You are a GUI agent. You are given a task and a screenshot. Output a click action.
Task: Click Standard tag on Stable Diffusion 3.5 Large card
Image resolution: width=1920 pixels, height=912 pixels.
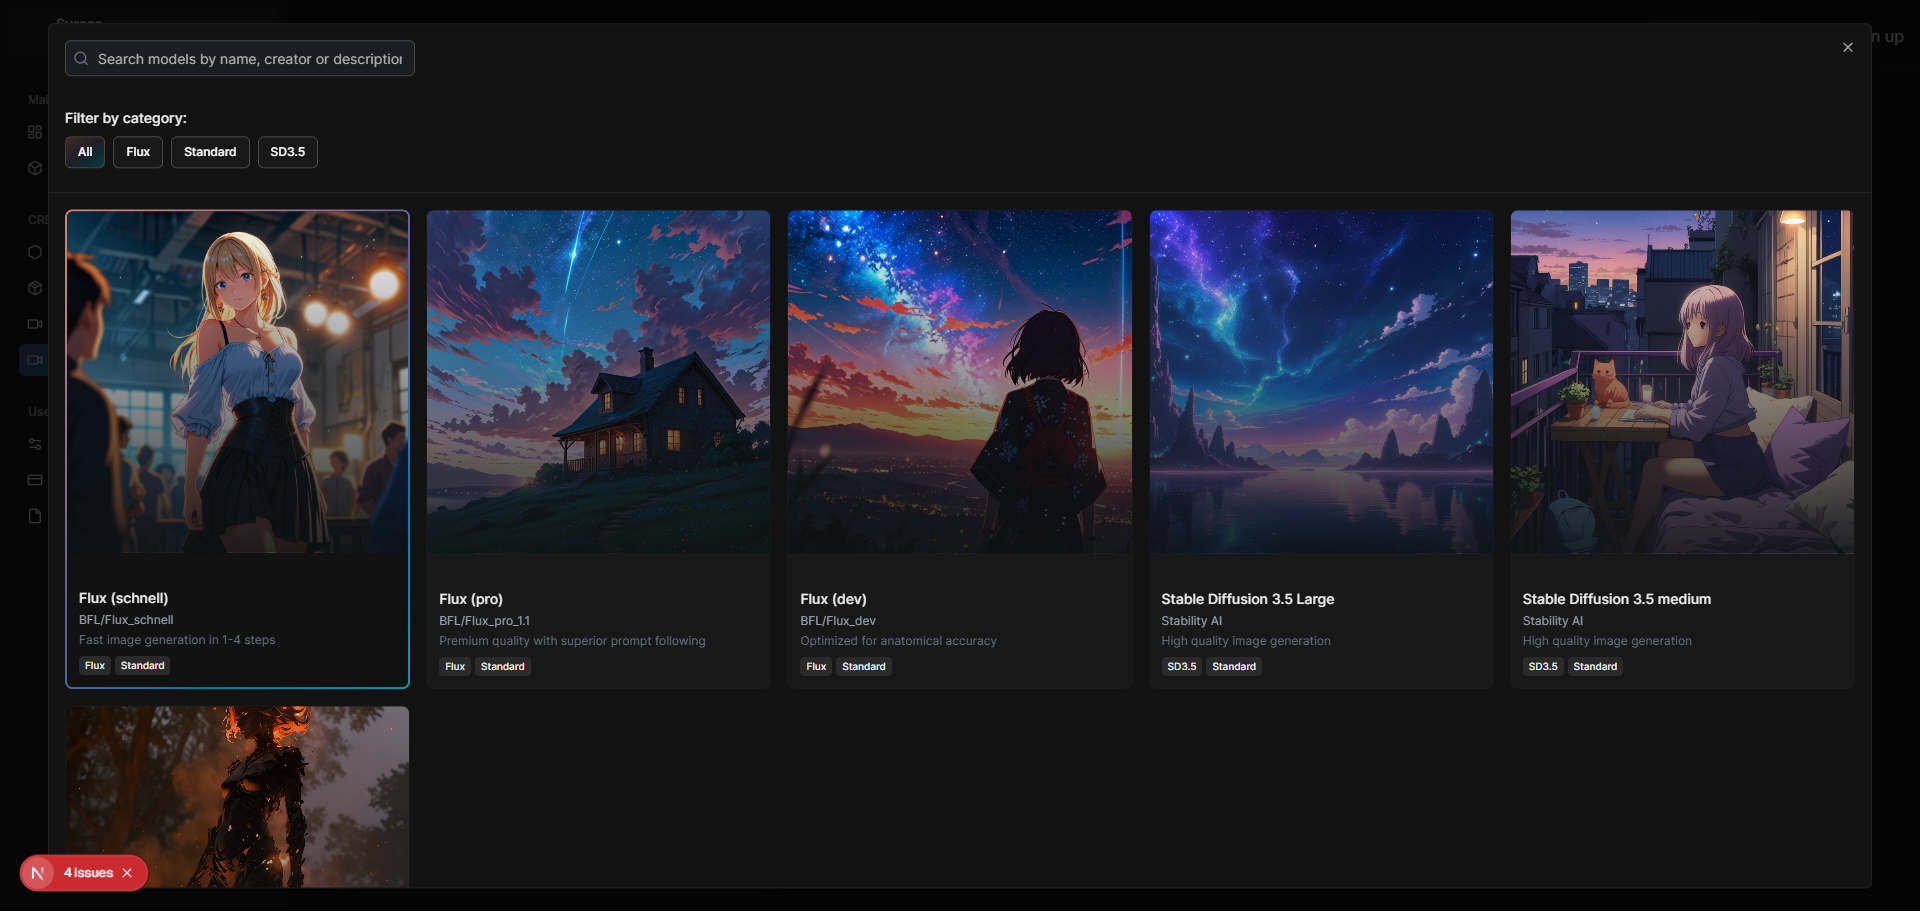point(1234,667)
